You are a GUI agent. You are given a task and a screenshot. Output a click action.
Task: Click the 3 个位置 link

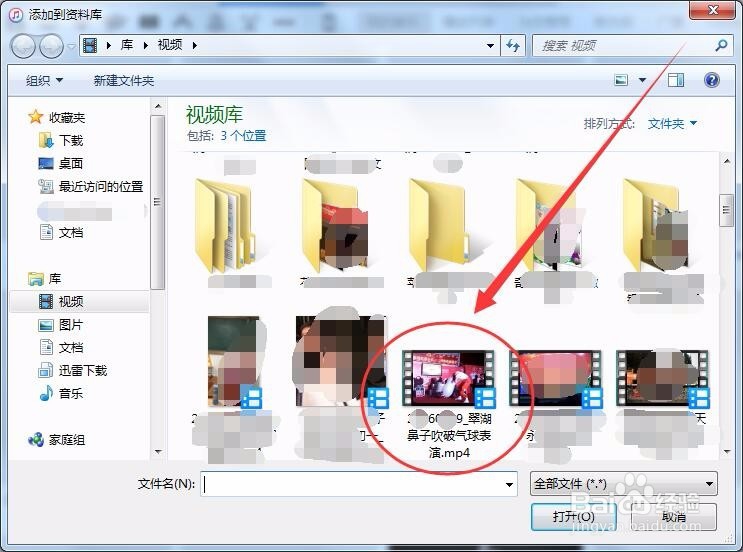click(x=243, y=136)
